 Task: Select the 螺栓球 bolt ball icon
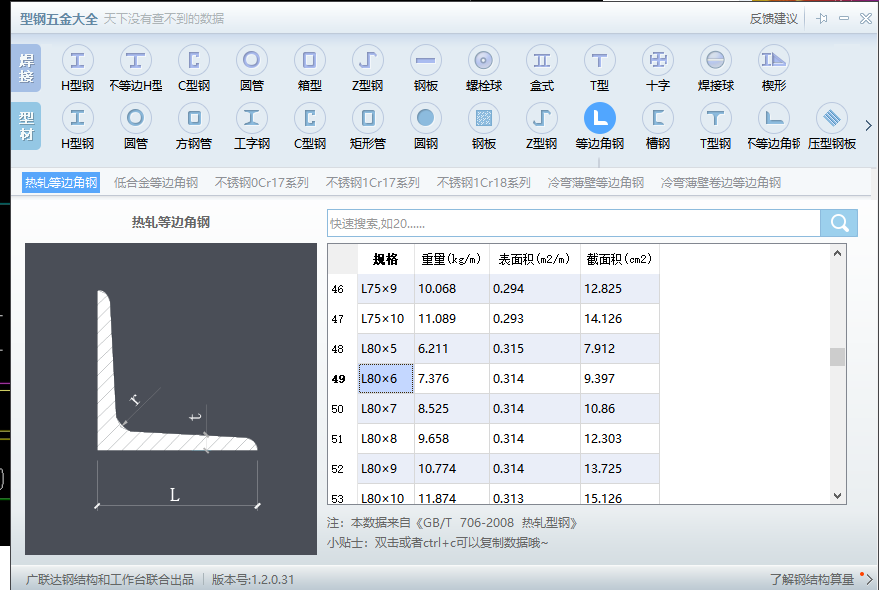[x=484, y=61]
